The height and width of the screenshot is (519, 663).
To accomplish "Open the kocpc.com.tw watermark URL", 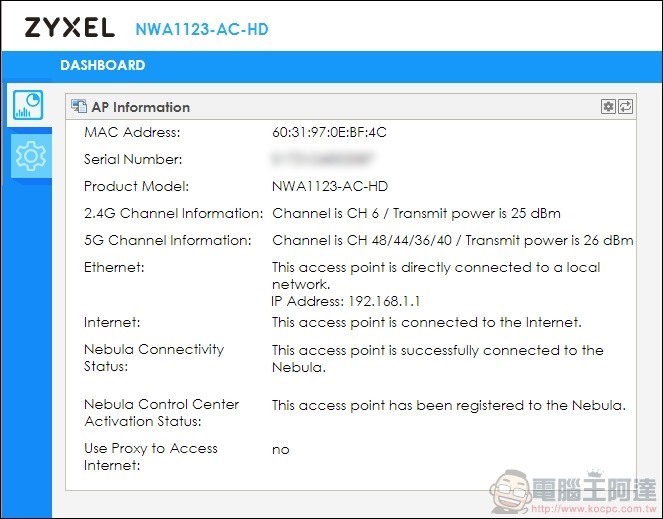I will click(x=594, y=508).
